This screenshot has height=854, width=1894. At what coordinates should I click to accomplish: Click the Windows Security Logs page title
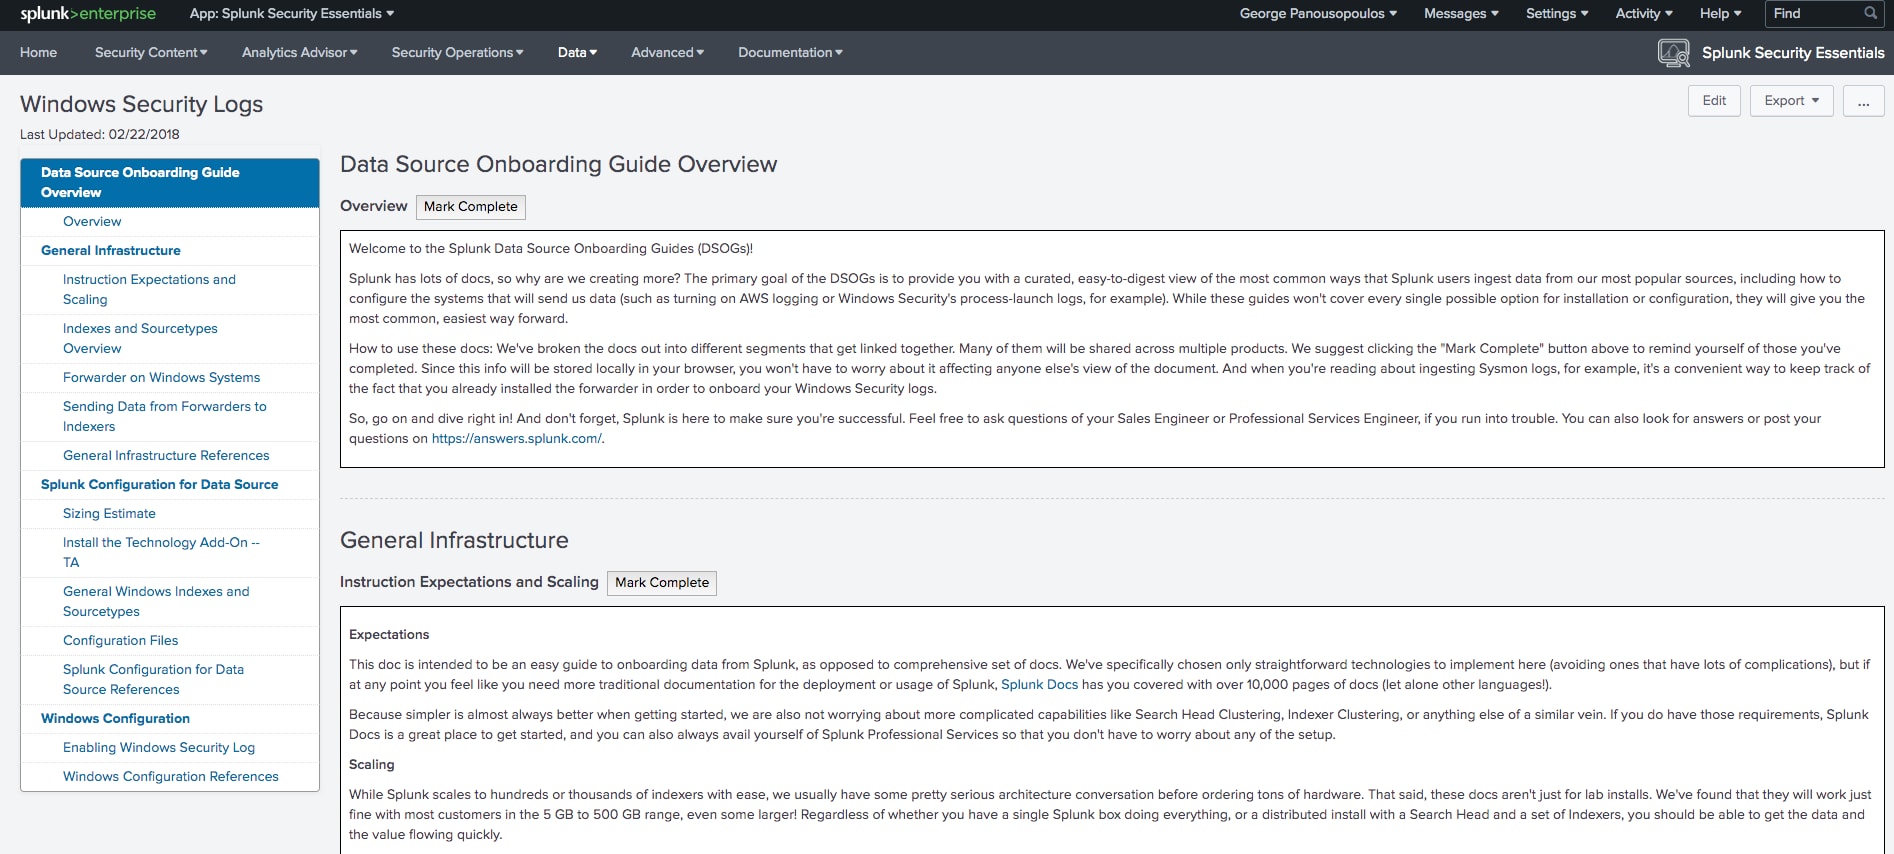tap(141, 104)
